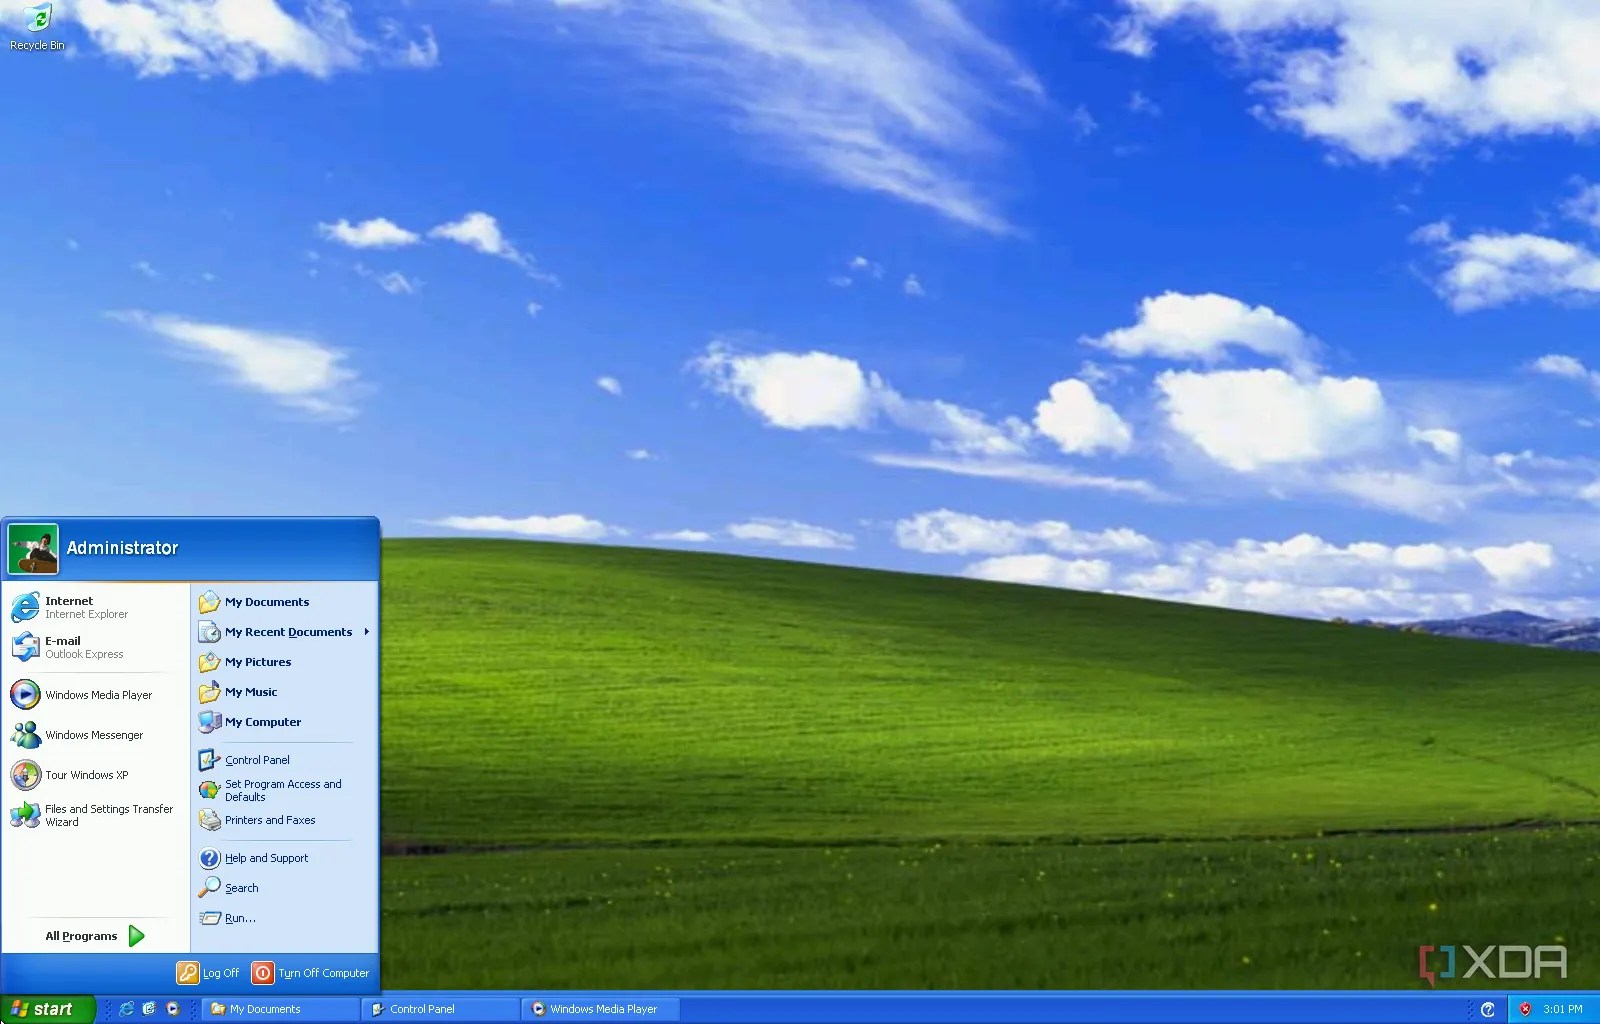The image size is (1600, 1024).
Task: Open Internet Explorer from the Quick Launch bar
Action: tap(128, 1009)
